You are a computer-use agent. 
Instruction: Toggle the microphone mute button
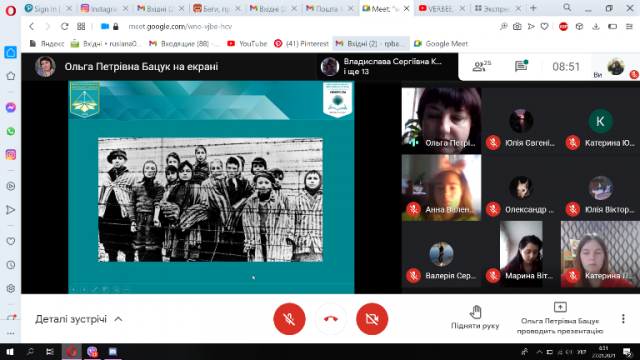click(289, 319)
